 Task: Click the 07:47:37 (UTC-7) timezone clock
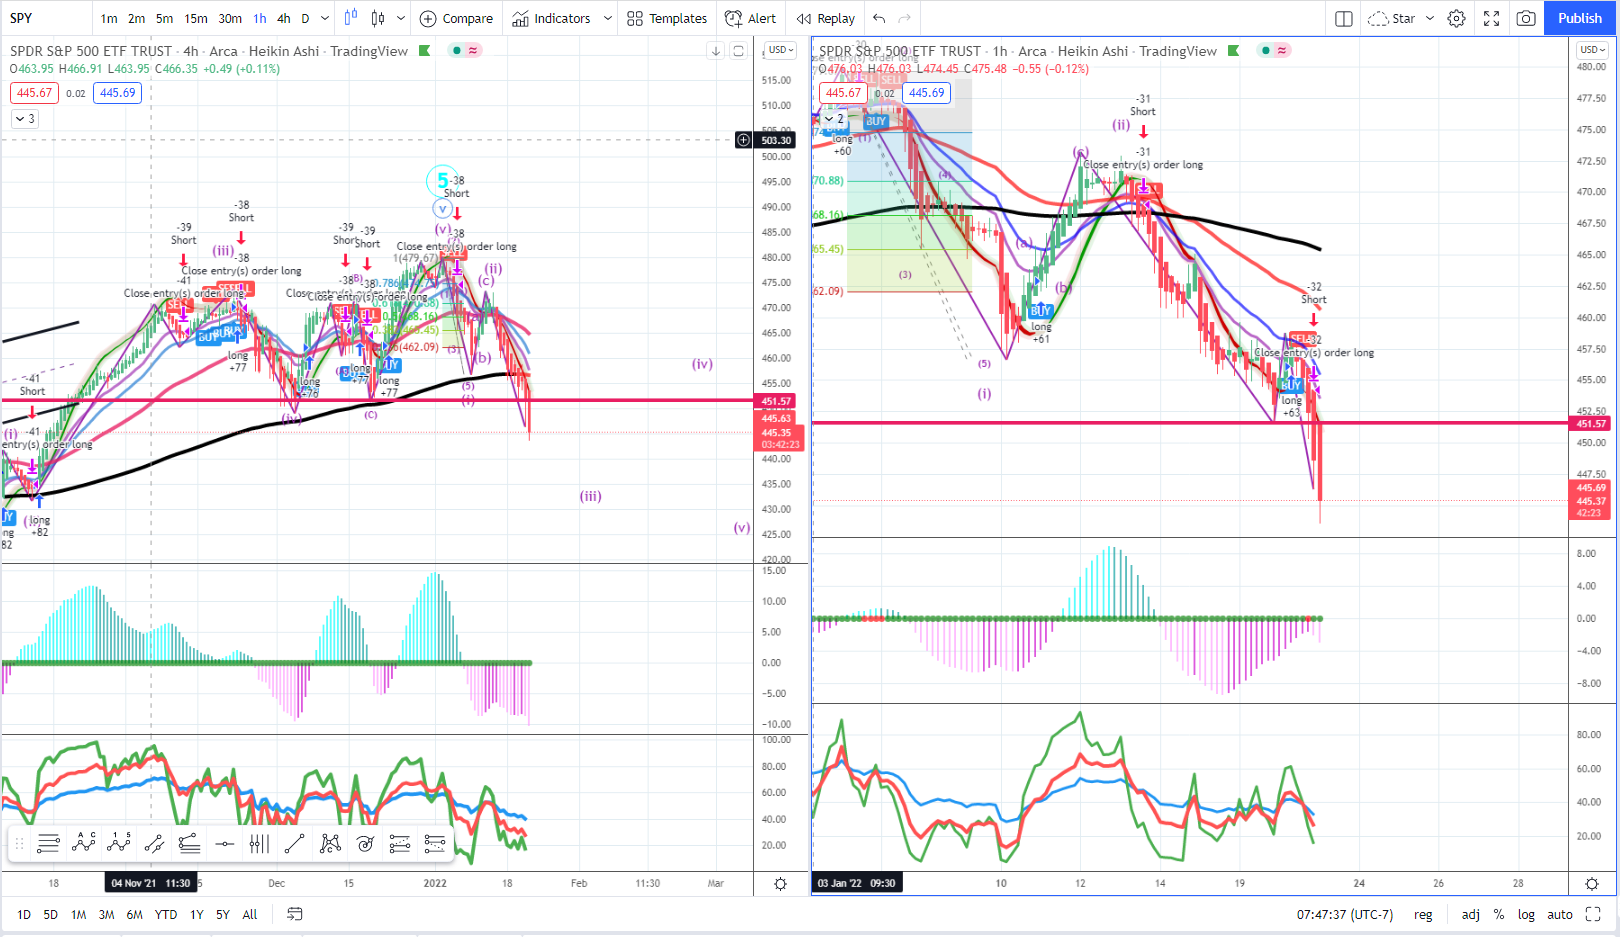pyautogui.click(x=1345, y=914)
